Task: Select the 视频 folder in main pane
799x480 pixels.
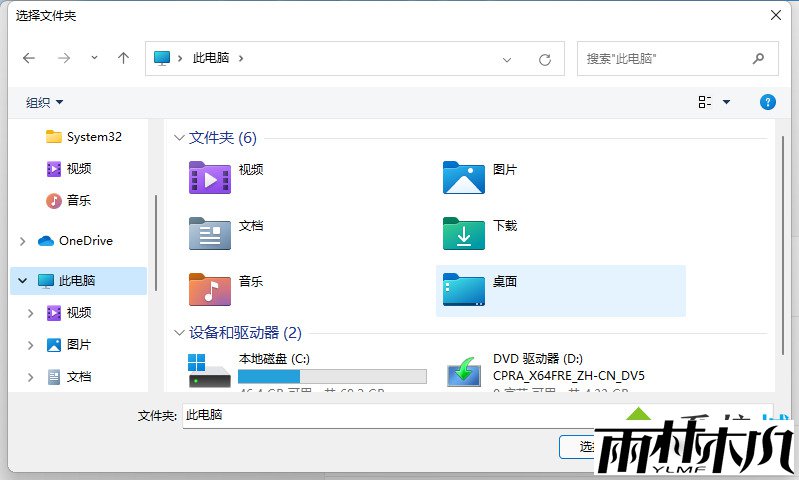Action: pos(210,177)
